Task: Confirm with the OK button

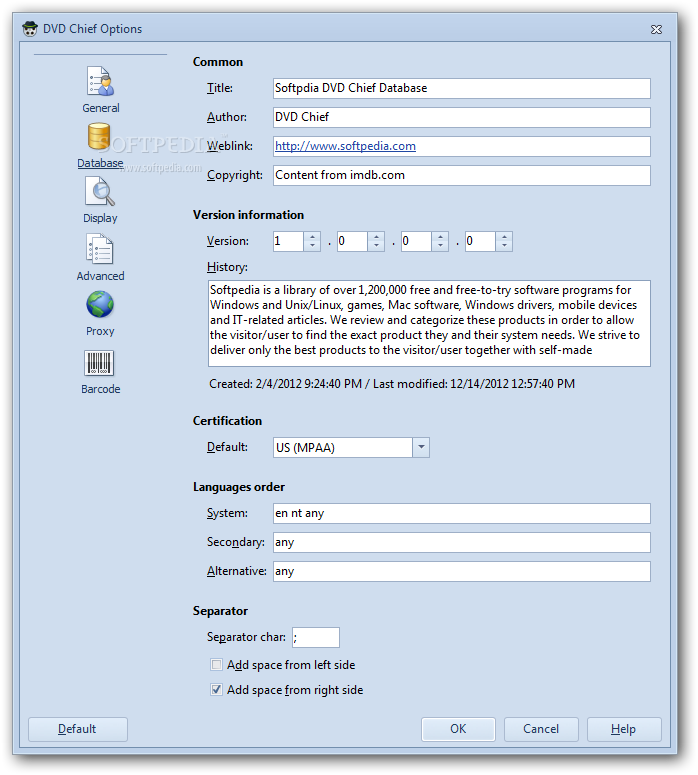Action: click(458, 729)
